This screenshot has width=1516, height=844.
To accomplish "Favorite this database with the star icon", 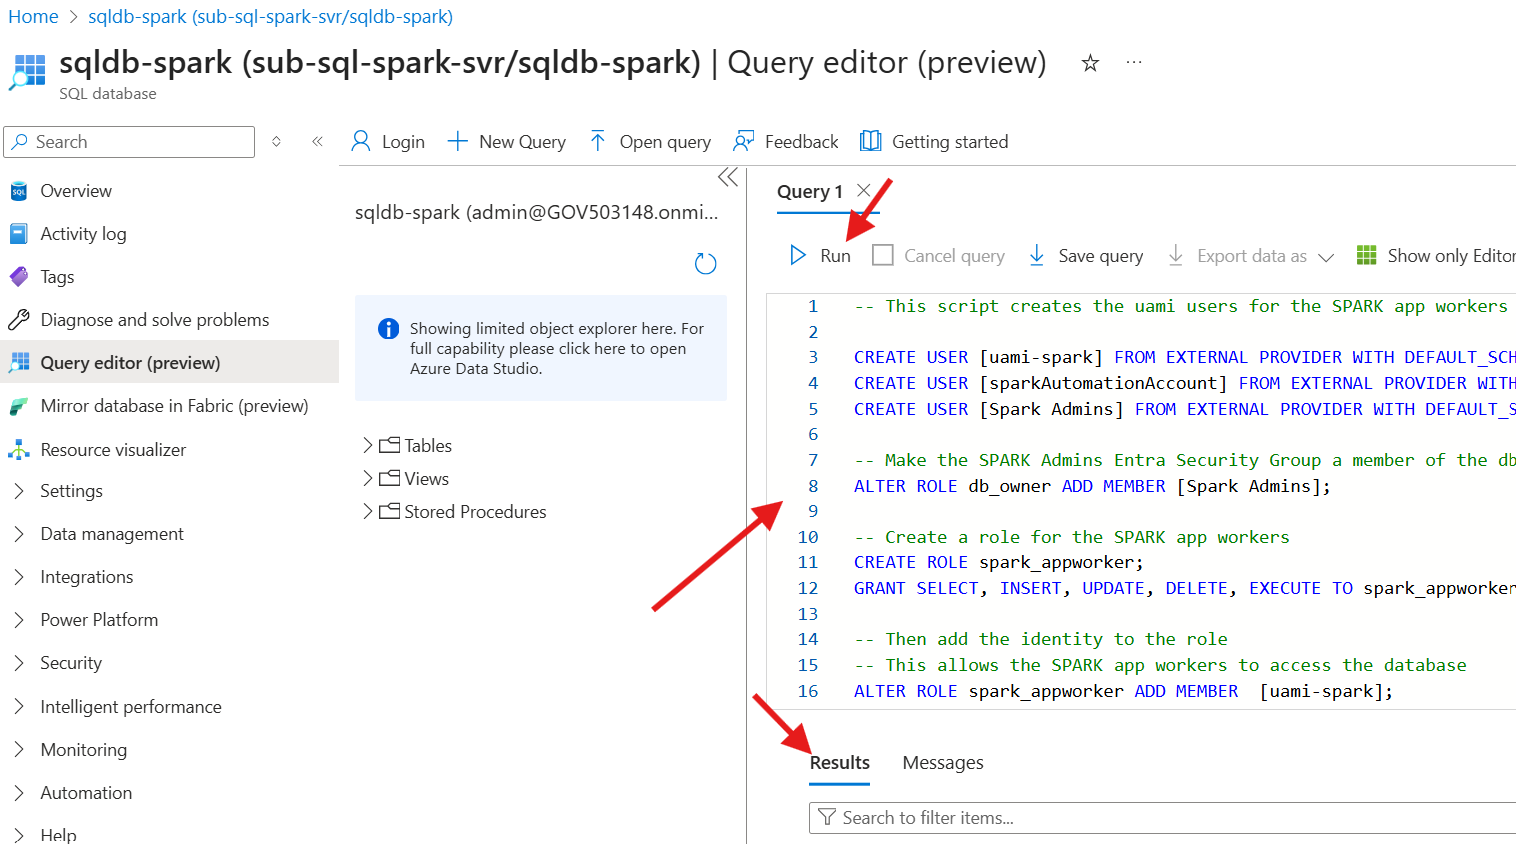I will [x=1090, y=63].
